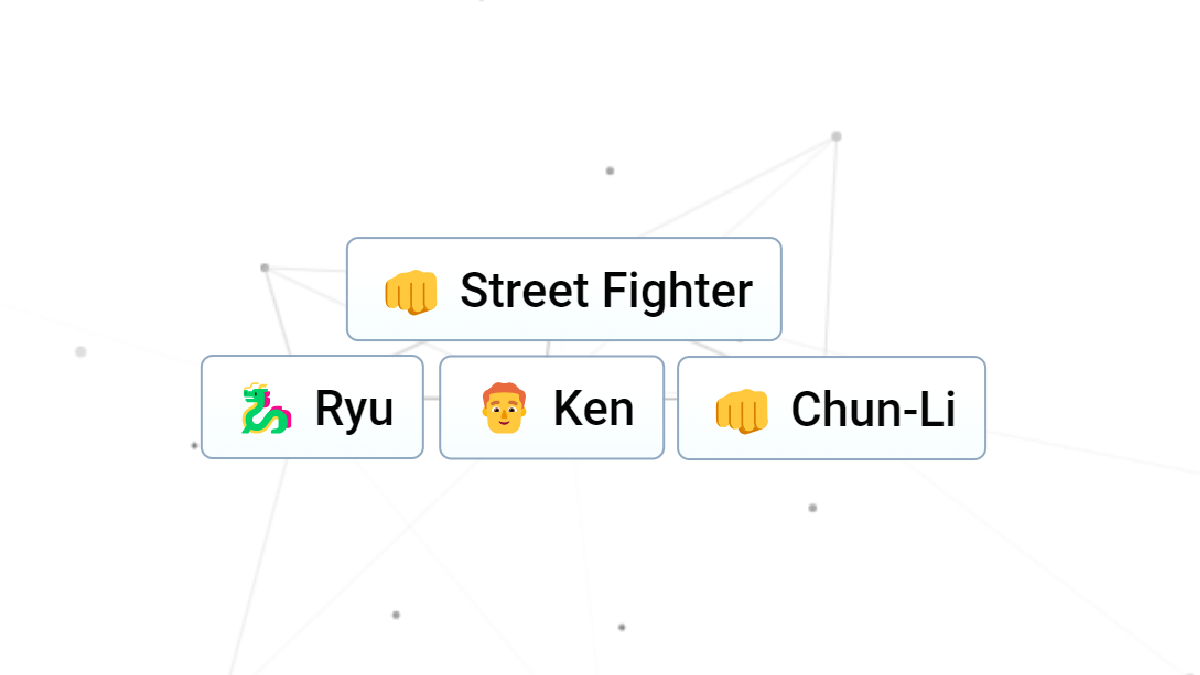
Task: Click the Ryu text label
Action: coord(355,407)
